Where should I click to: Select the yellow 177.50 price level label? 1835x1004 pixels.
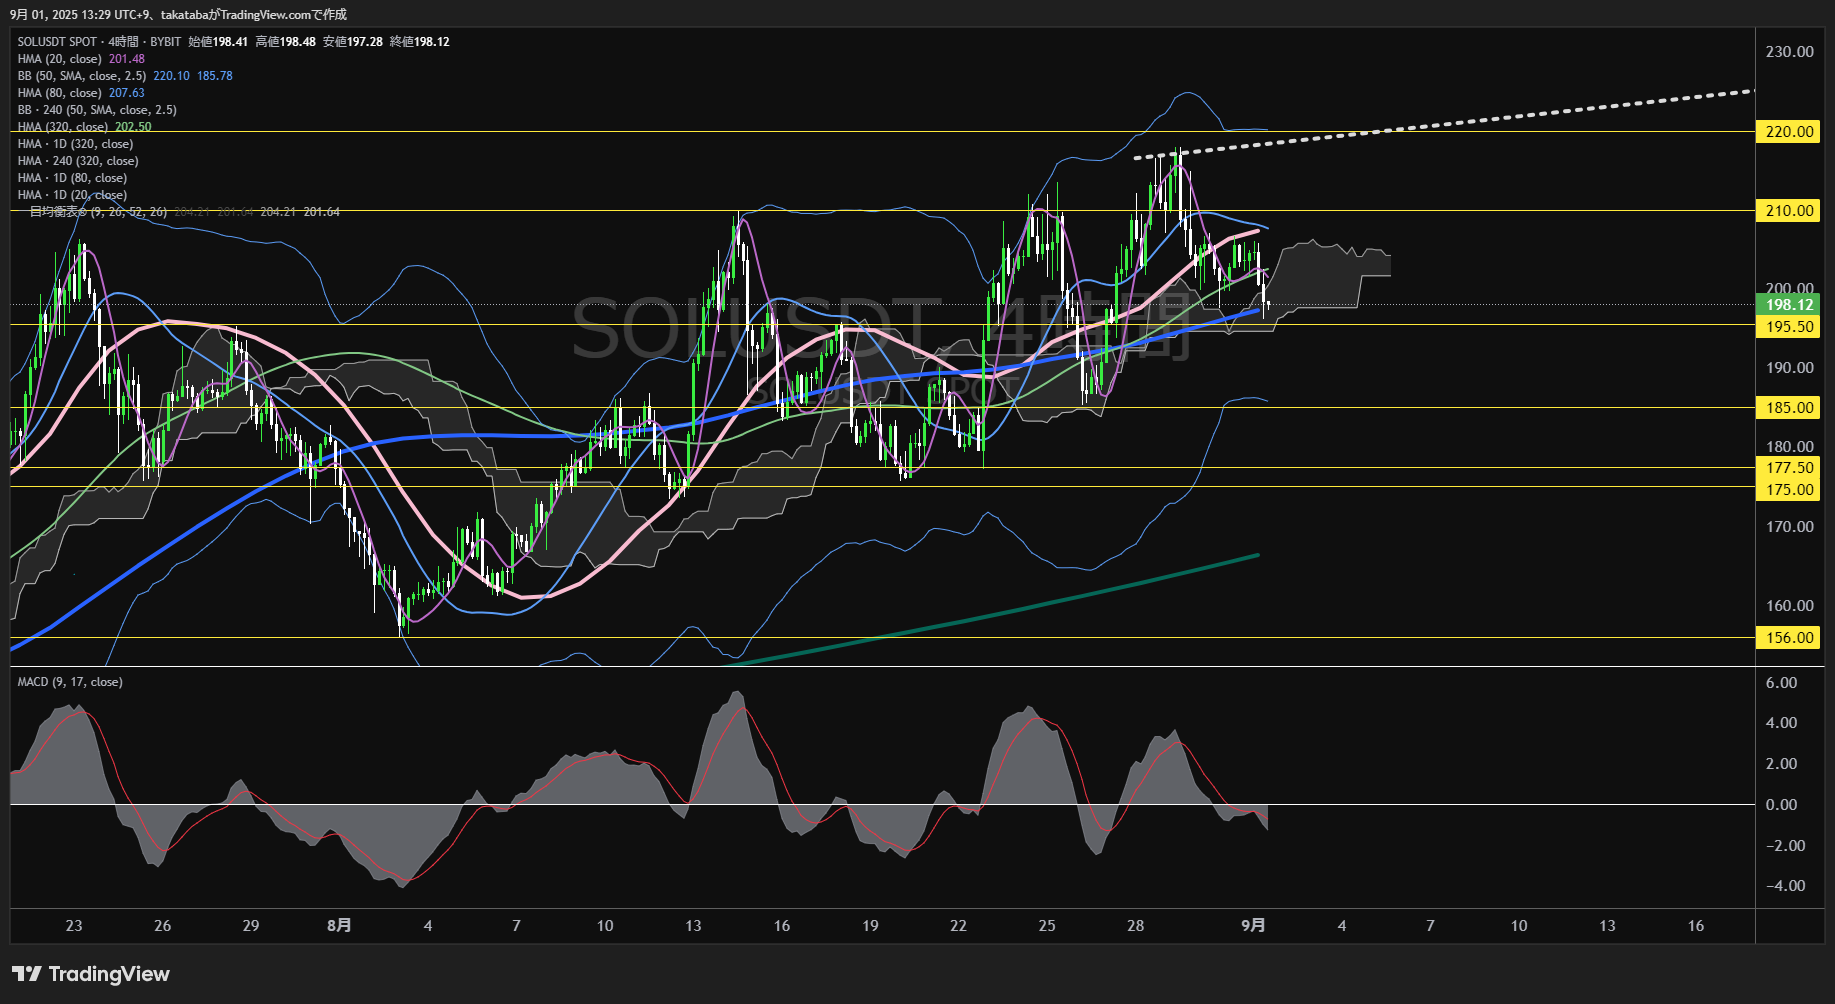(1788, 467)
